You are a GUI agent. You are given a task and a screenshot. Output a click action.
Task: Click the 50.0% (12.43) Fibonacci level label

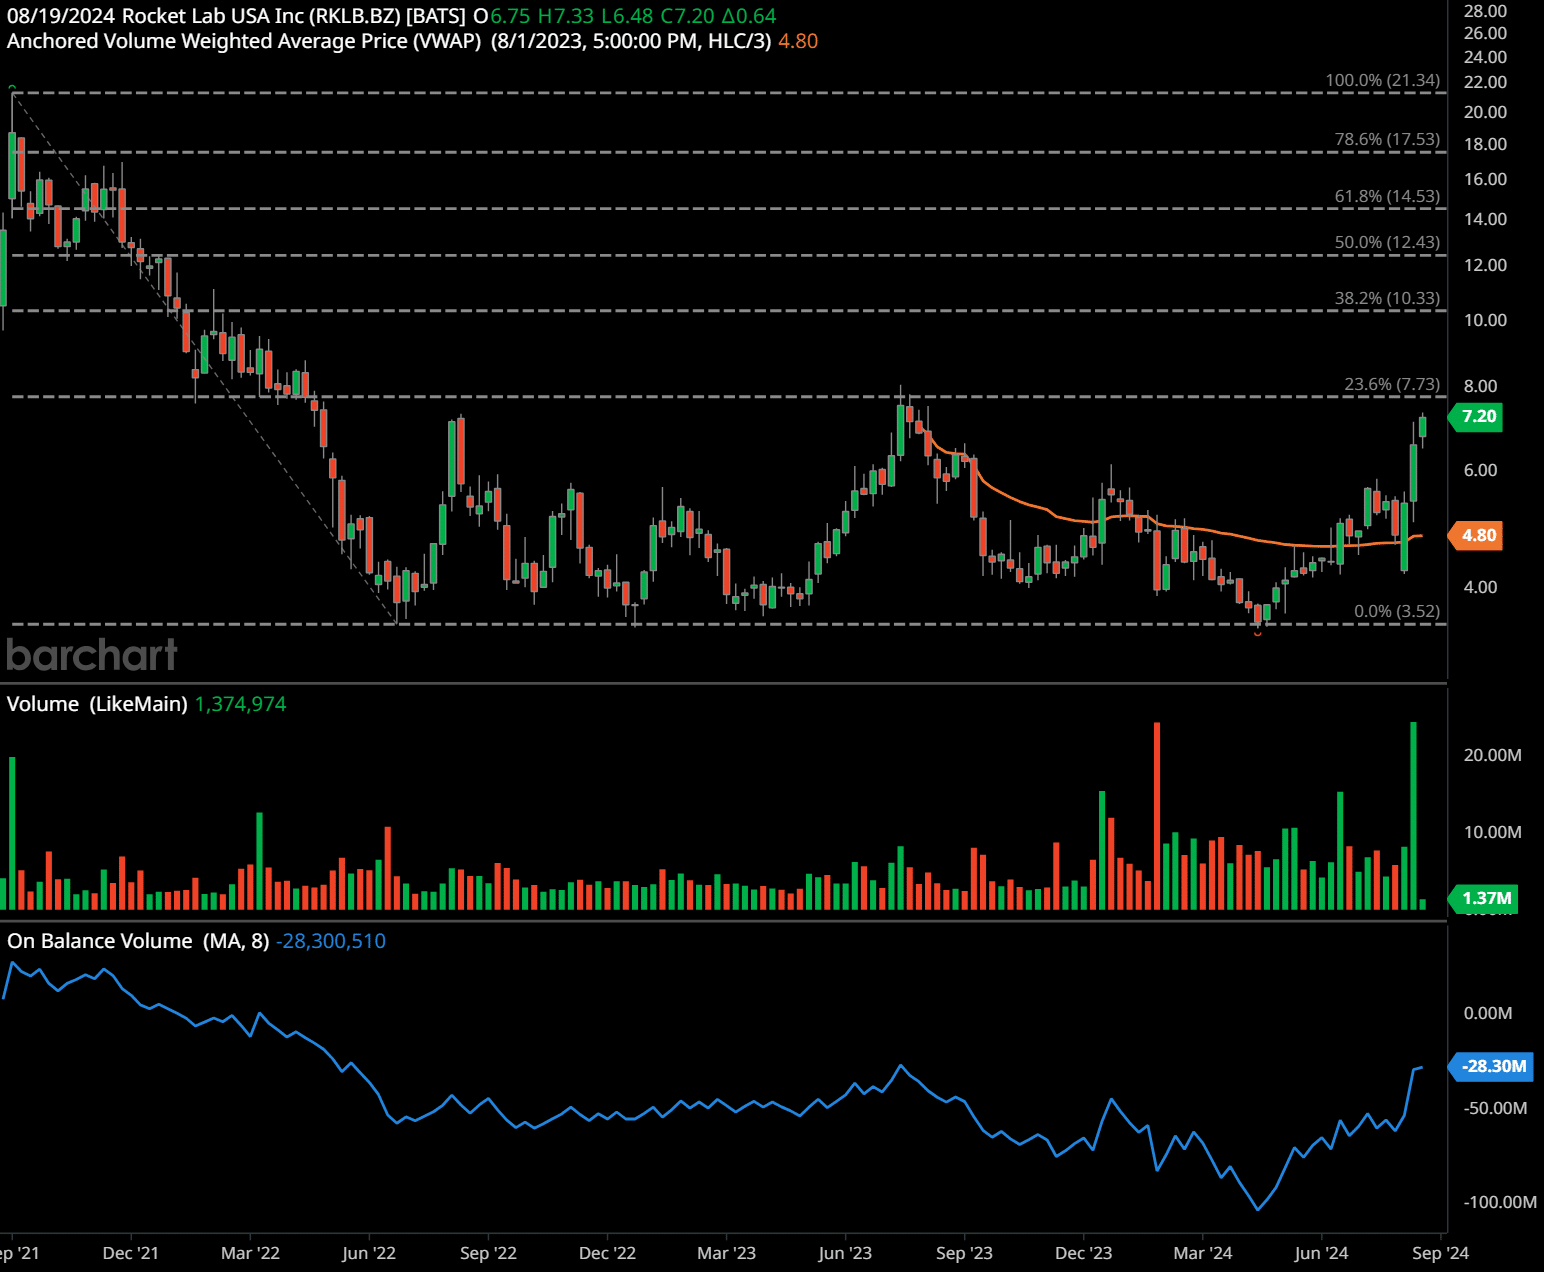(1388, 242)
